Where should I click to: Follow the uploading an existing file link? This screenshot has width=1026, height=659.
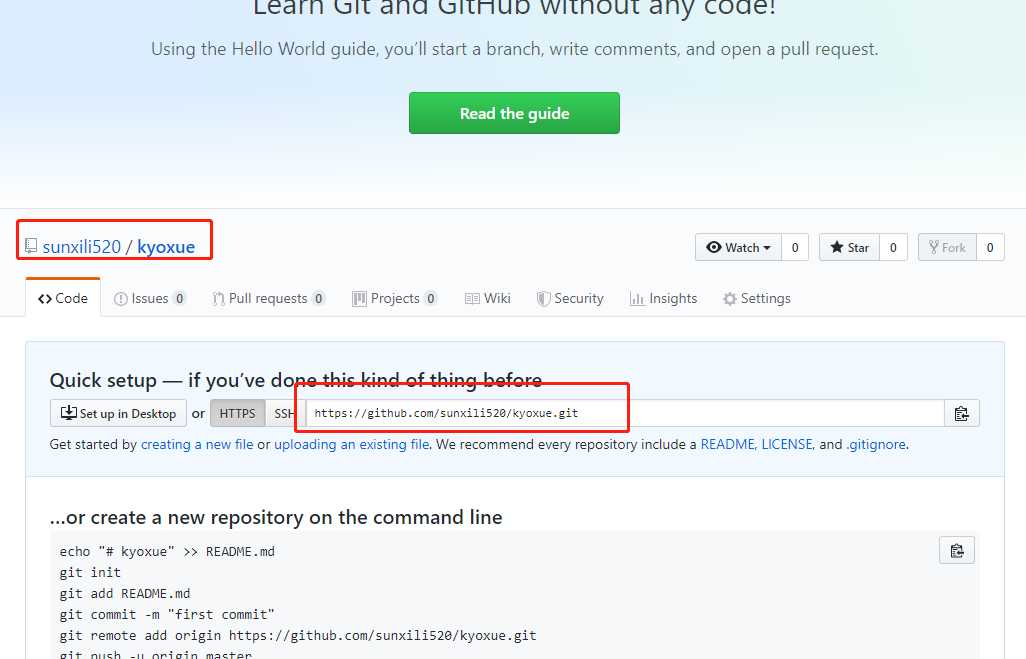coord(352,444)
